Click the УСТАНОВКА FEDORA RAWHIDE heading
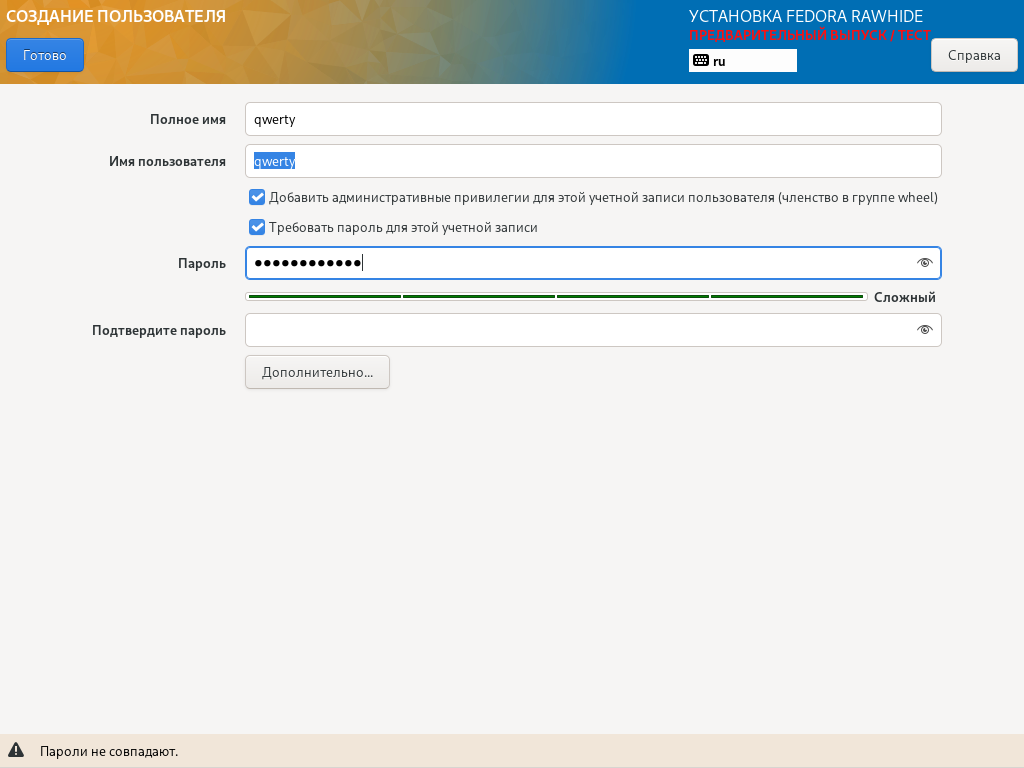 click(x=806, y=16)
